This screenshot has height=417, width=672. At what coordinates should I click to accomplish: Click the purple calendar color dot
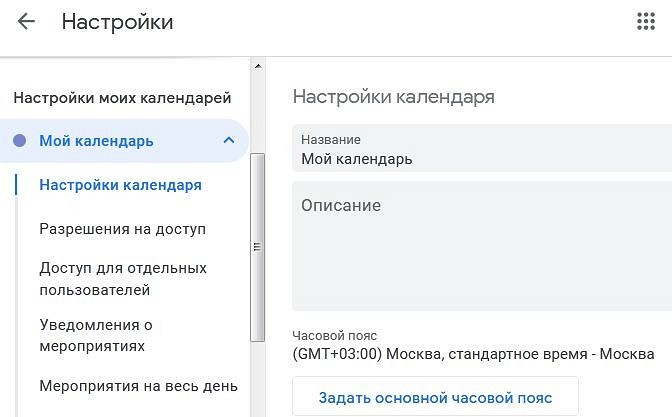point(19,141)
